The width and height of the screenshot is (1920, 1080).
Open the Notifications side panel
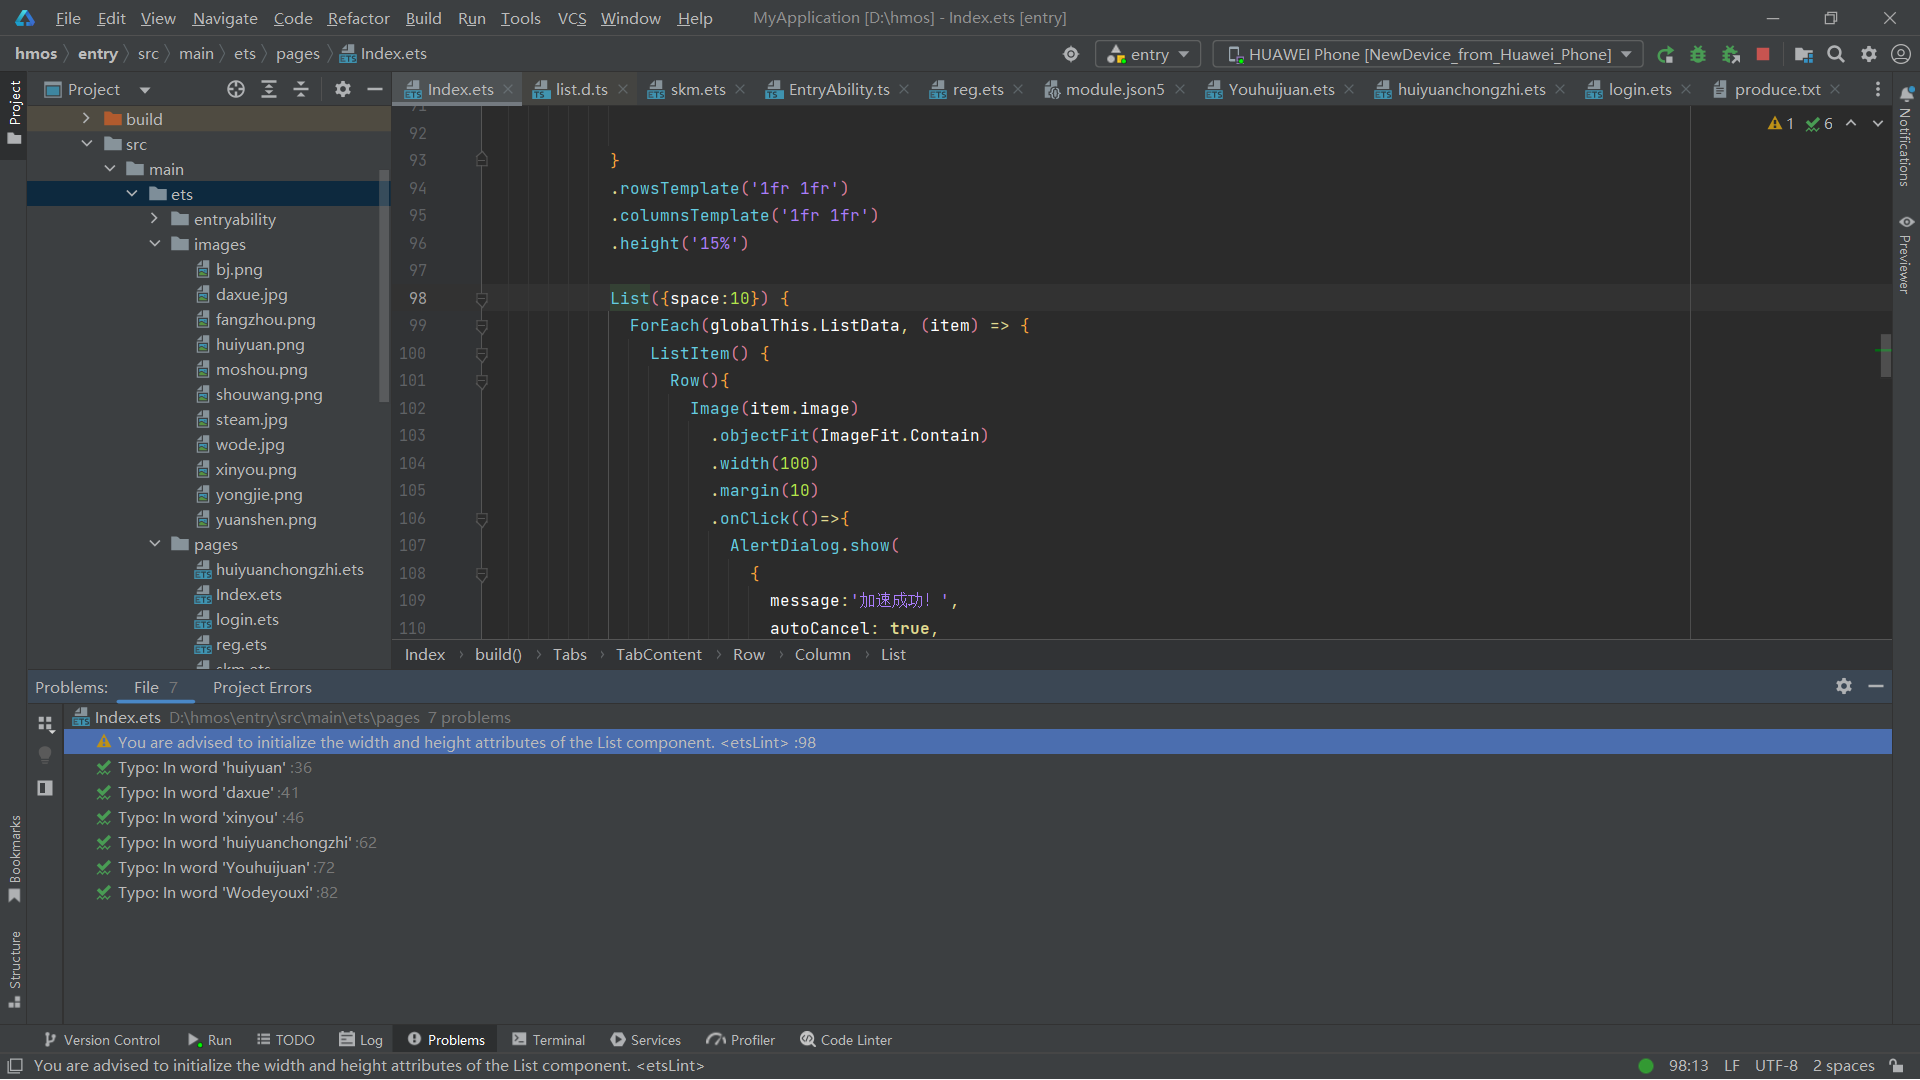[1906, 137]
